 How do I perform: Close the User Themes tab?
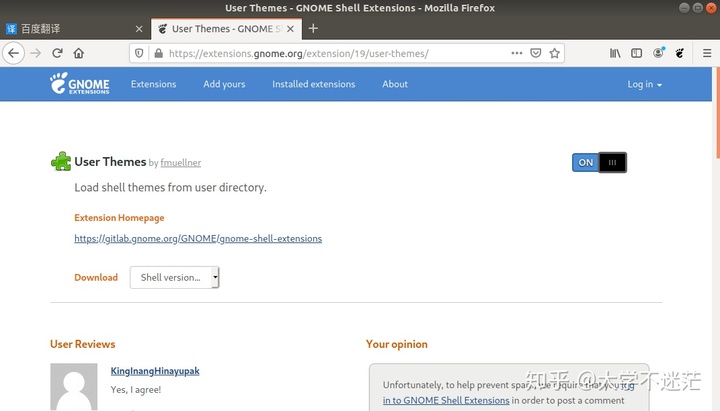290,29
